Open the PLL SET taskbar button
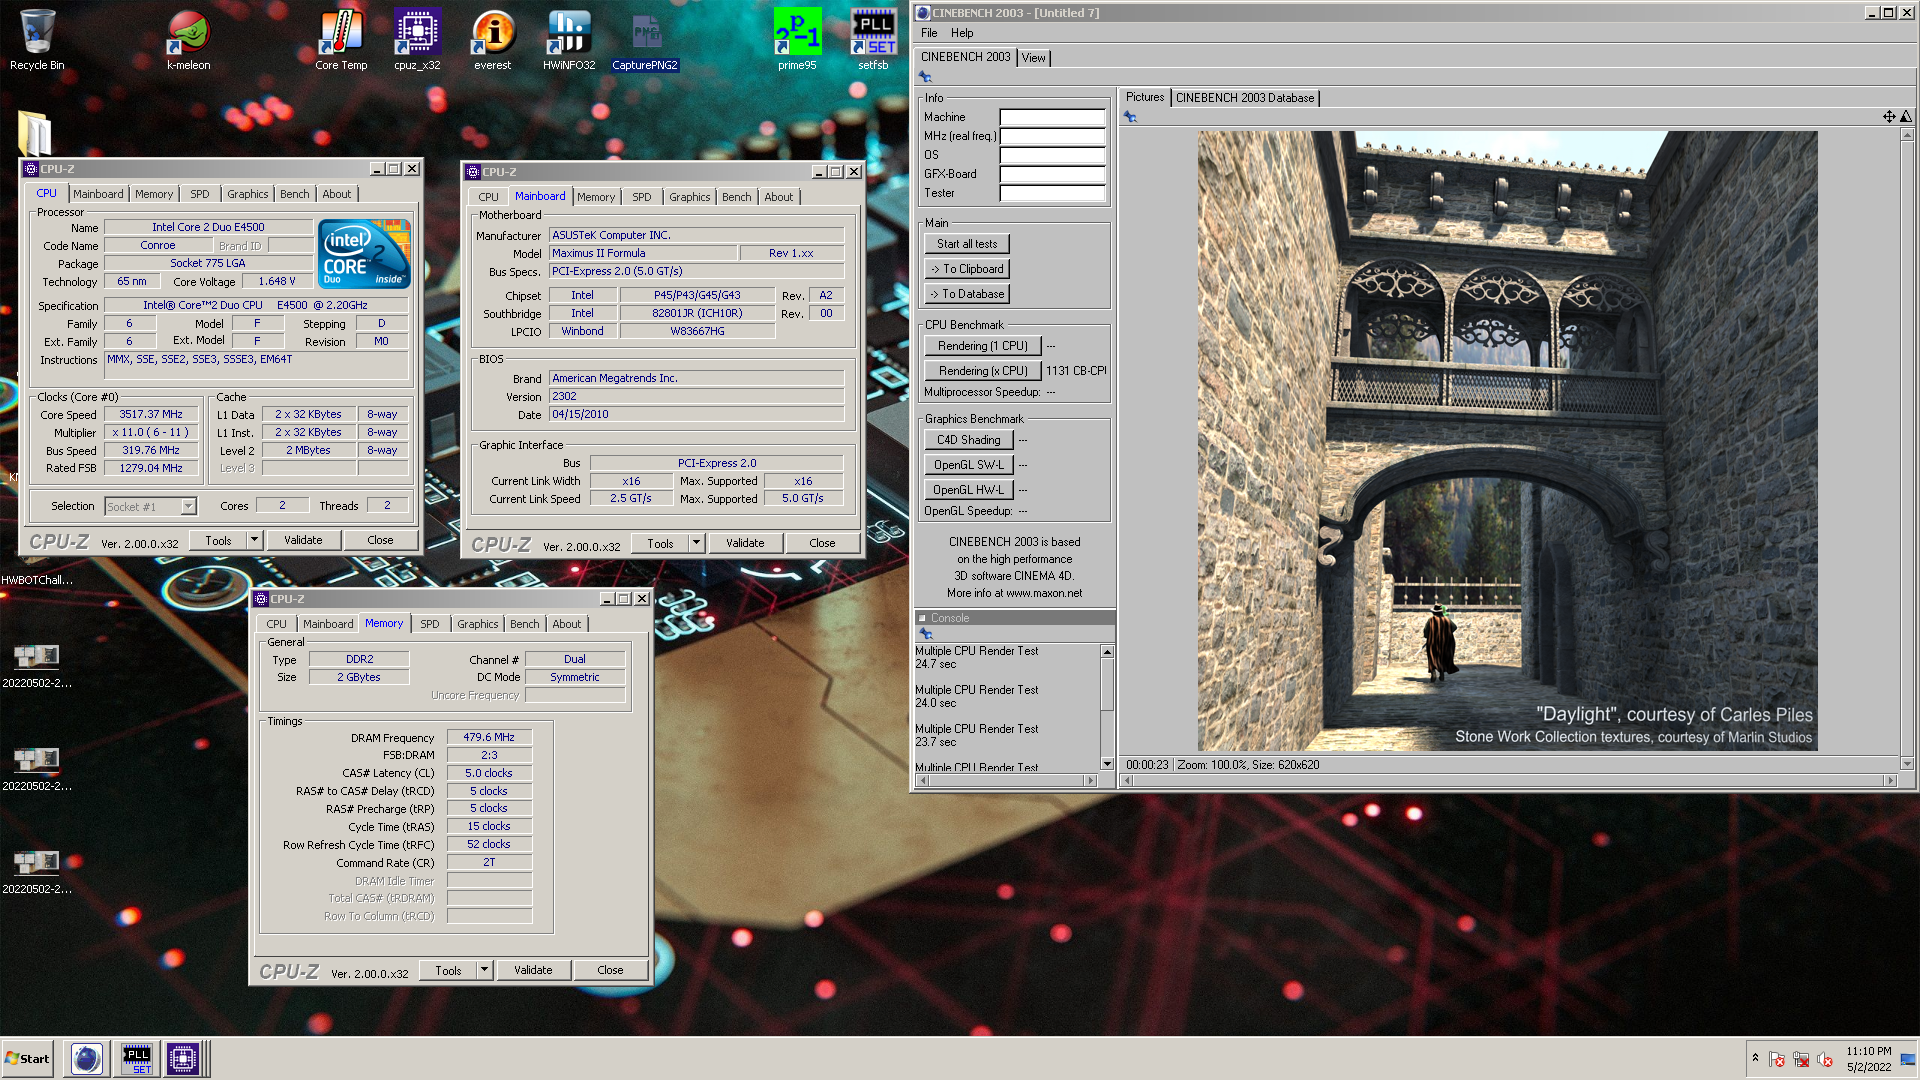The image size is (1920, 1080). tap(137, 1058)
